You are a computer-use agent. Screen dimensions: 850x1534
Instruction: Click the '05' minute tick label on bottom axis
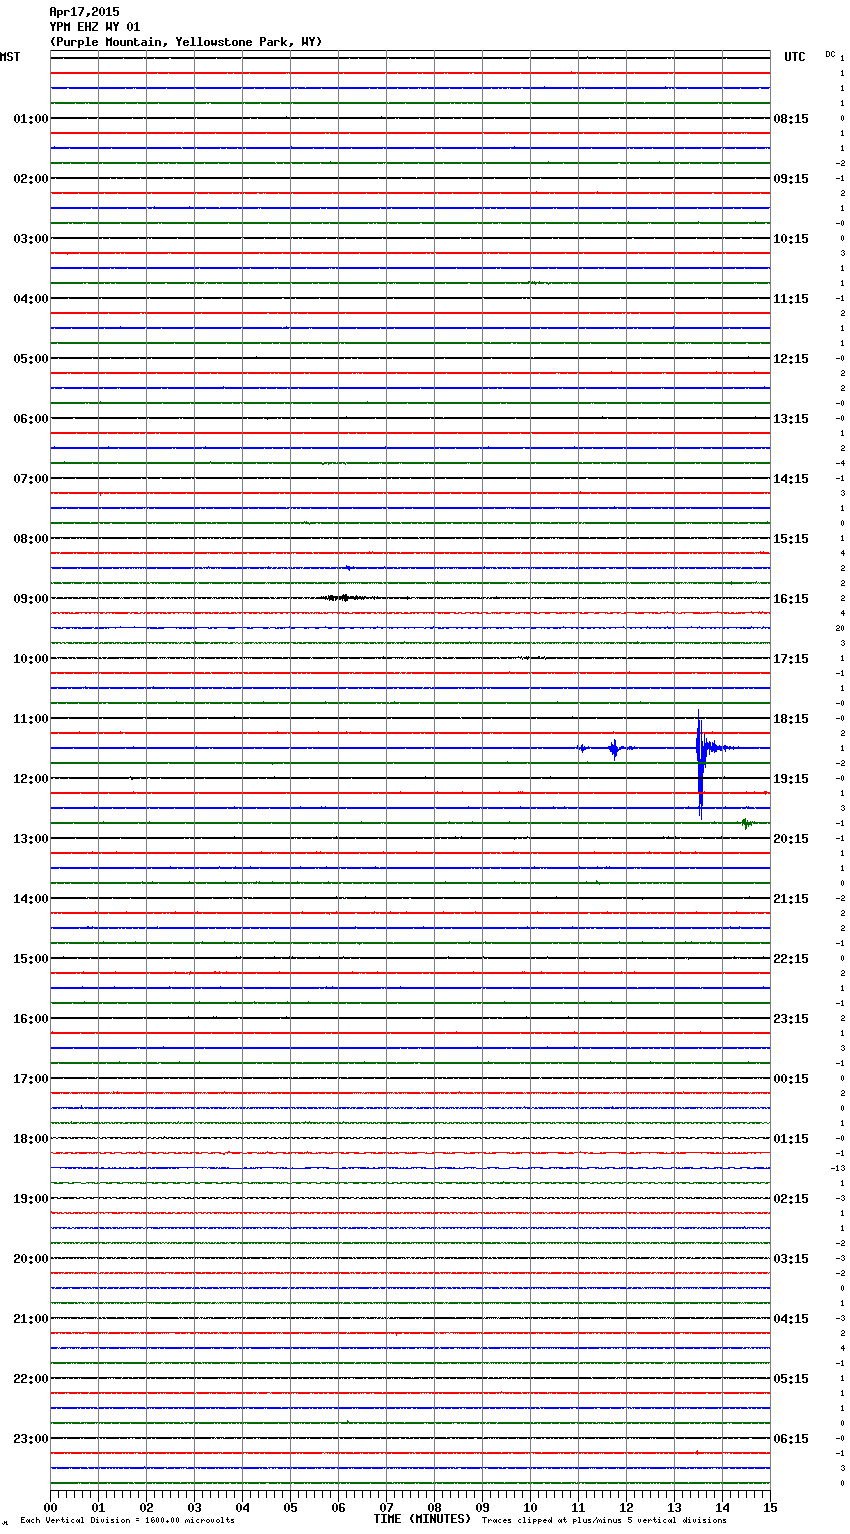[290, 1507]
